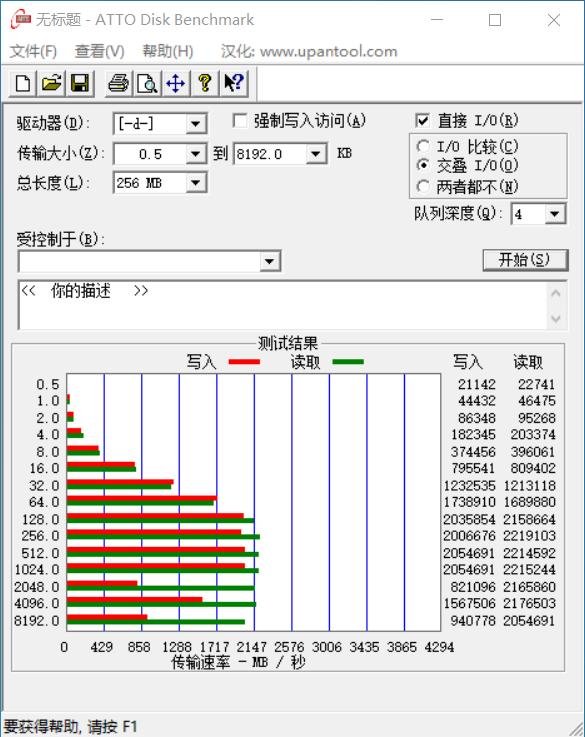The height and width of the screenshot is (737, 585).
Task: Select the 两者都不(N) radio option
Action: tap(423, 187)
